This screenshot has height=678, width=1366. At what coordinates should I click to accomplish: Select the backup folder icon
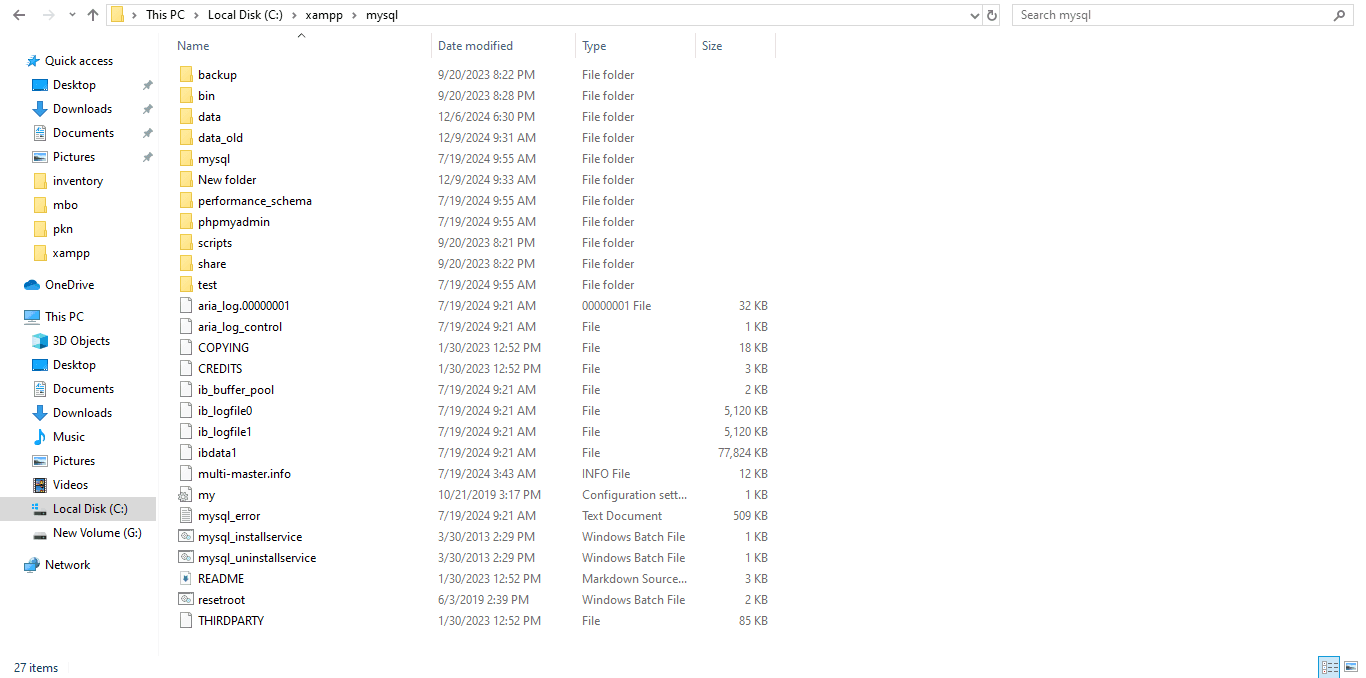[x=186, y=75]
